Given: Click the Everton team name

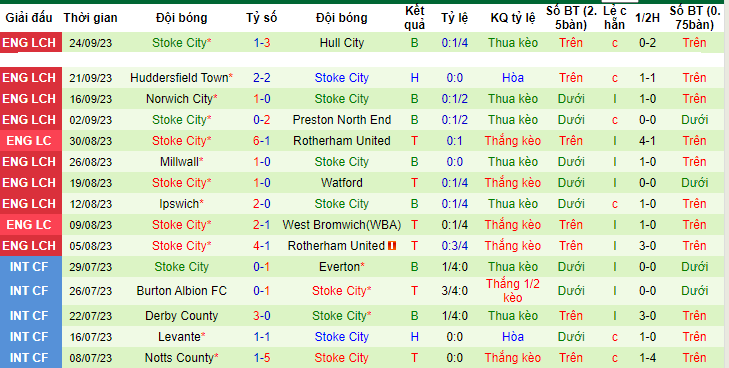Looking at the screenshot, I should (x=339, y=267).
